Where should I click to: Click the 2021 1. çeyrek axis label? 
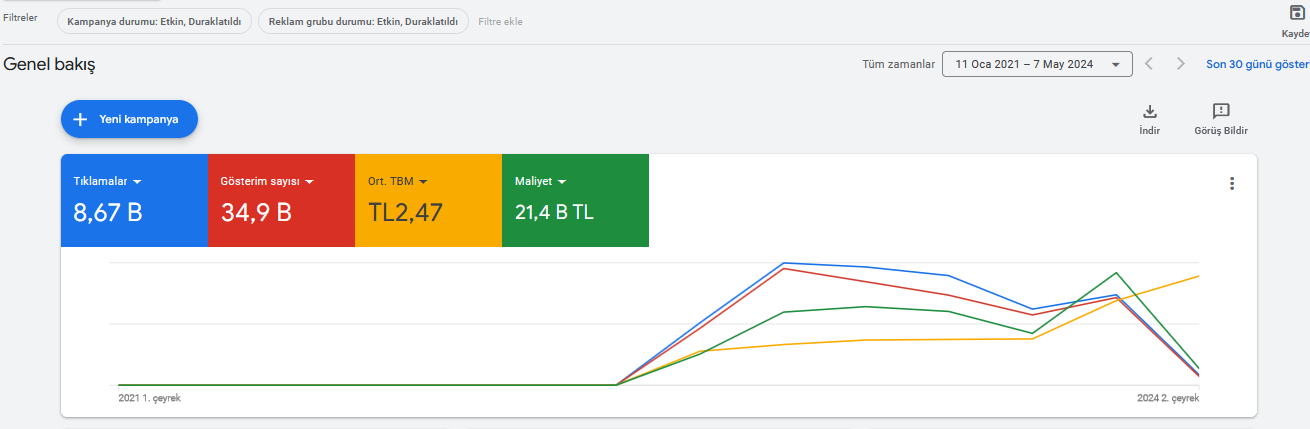[150, 398]
